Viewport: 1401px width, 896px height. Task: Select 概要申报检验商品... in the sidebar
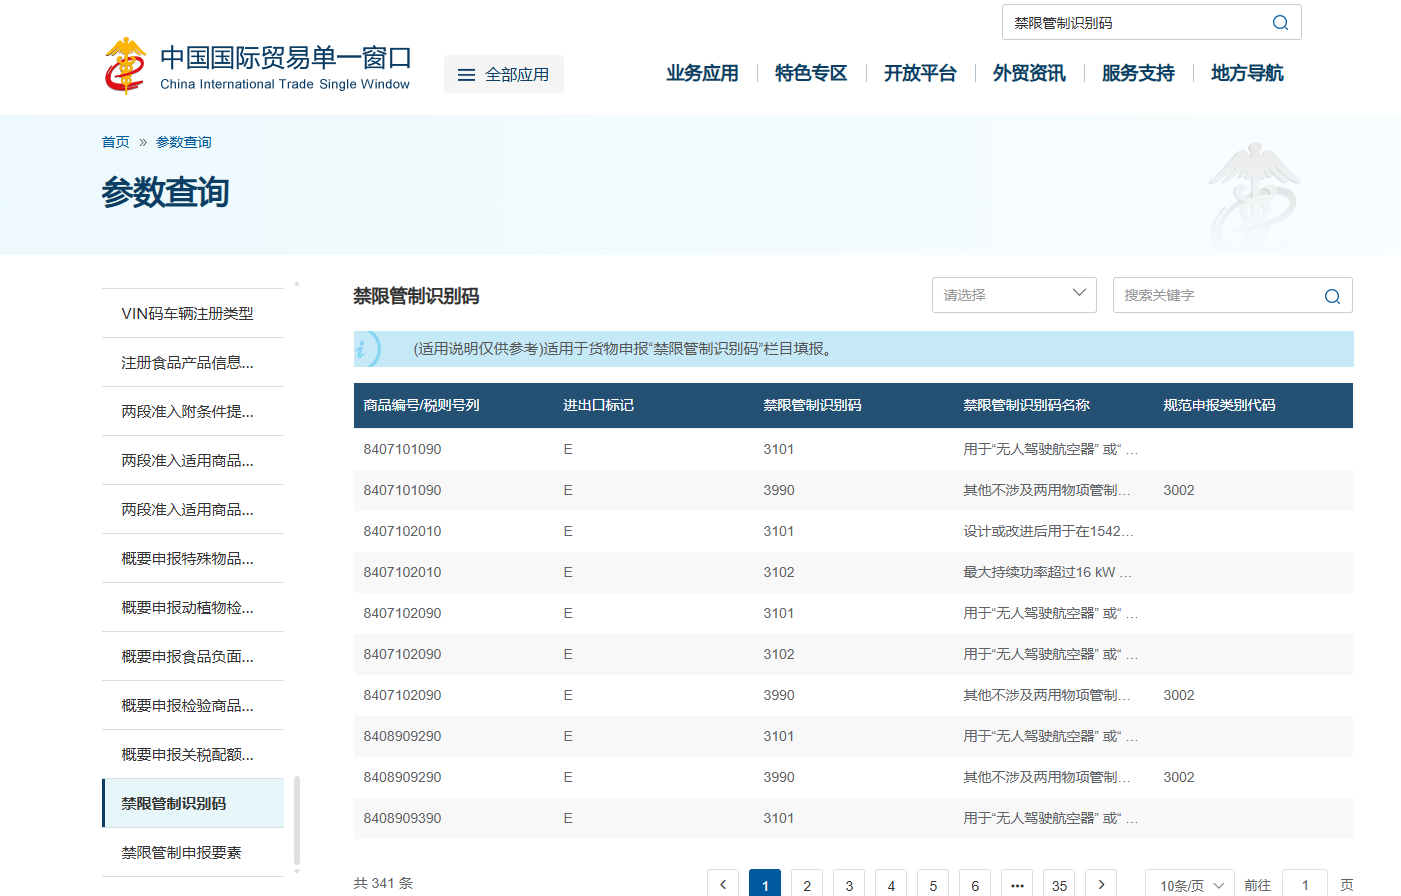click(x=193, y=705)
